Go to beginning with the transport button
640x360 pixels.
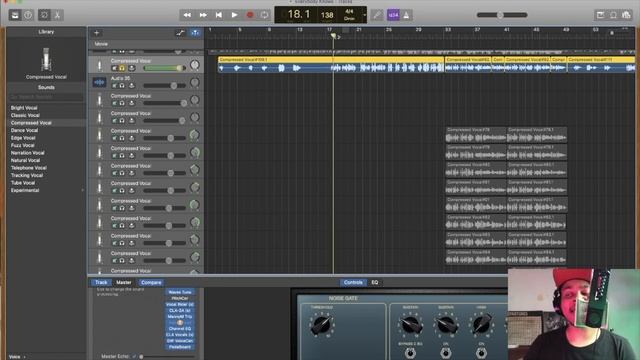click(x=218, y=15)
